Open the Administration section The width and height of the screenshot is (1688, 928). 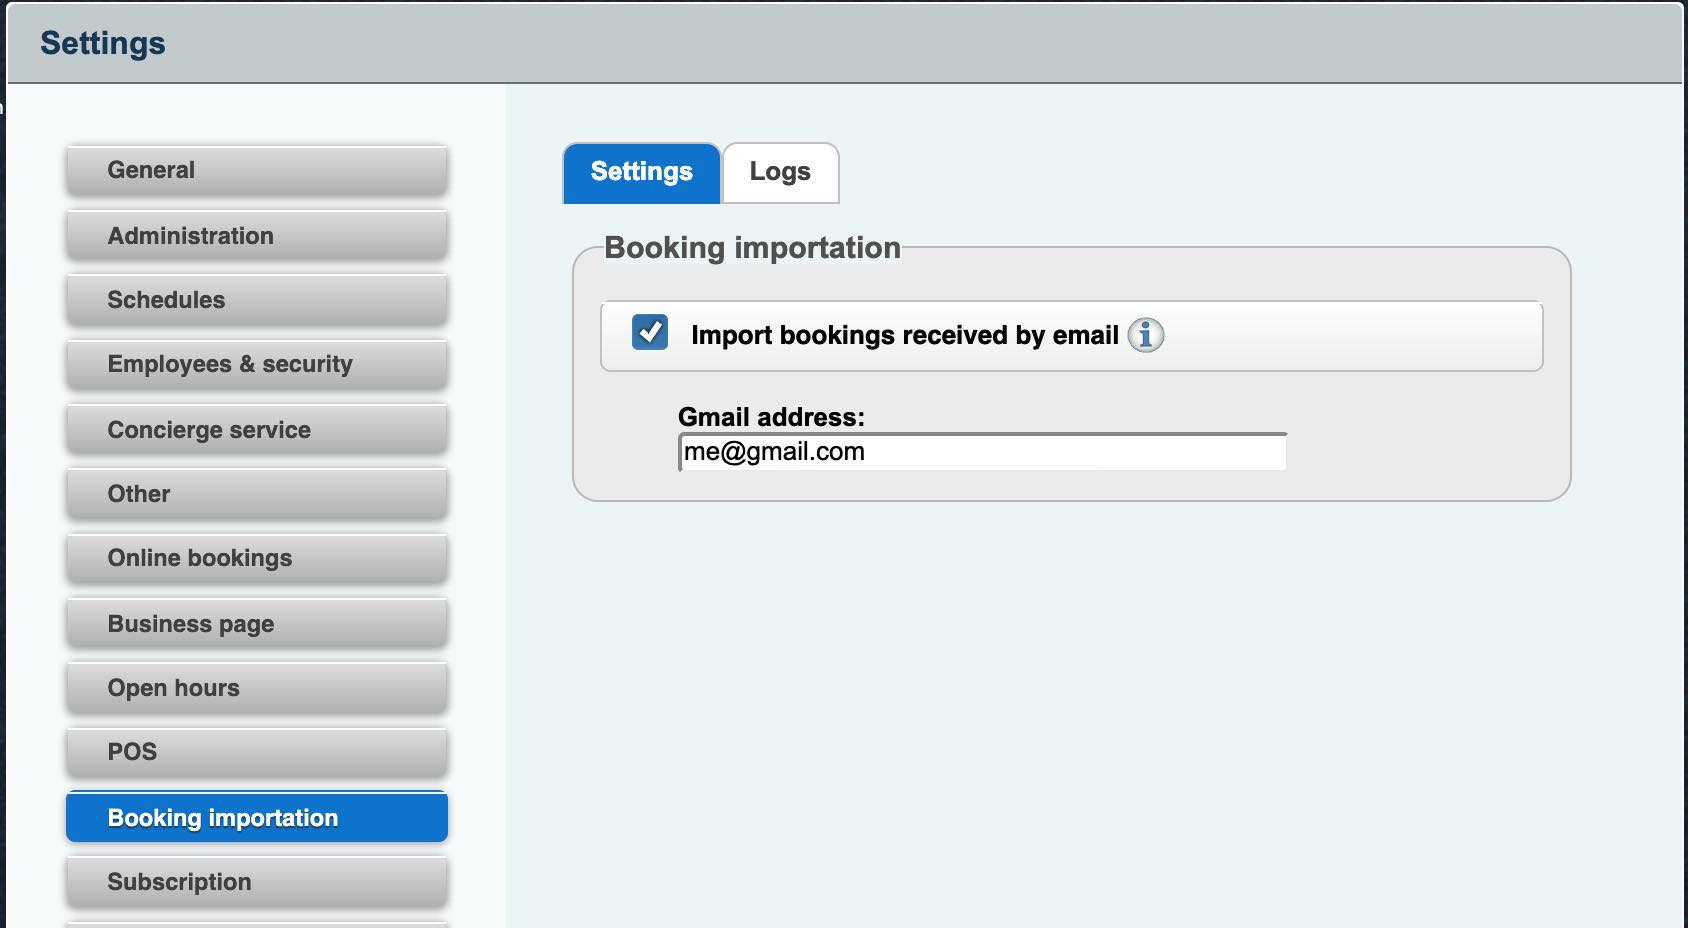(257, 236)
